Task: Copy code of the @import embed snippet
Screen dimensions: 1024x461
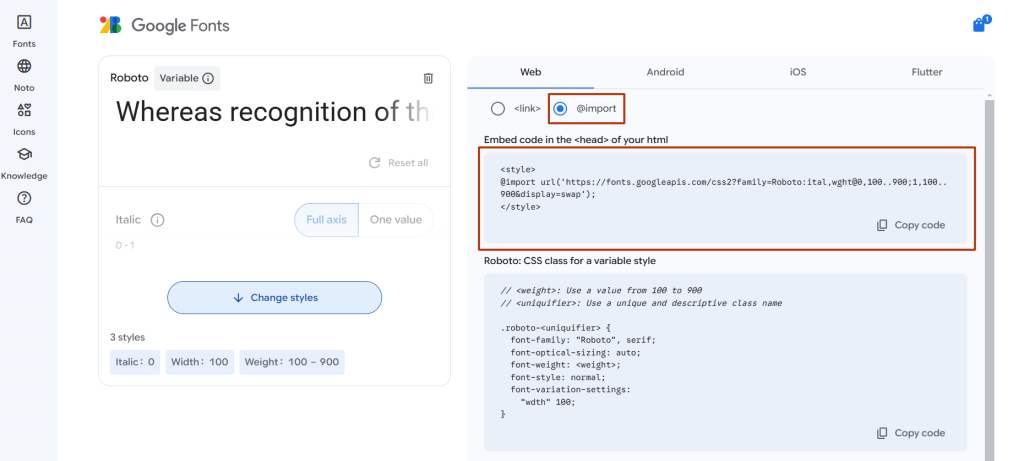Action: [x=911, y=225]
